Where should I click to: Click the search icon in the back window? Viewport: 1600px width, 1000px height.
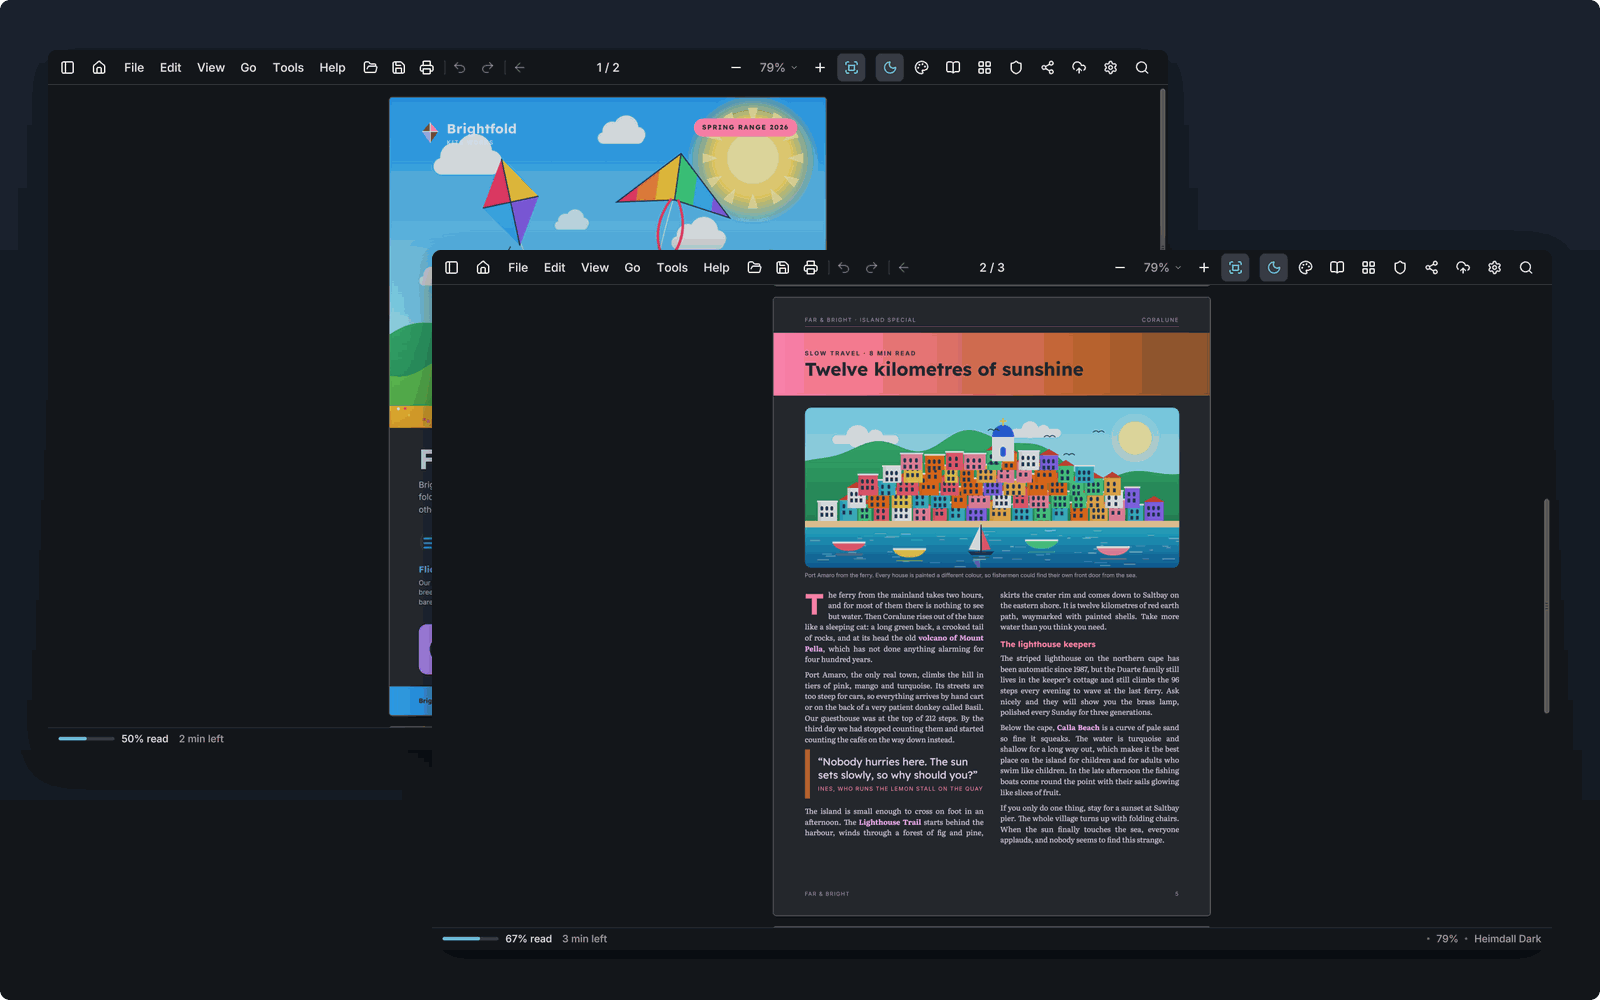1142,68
